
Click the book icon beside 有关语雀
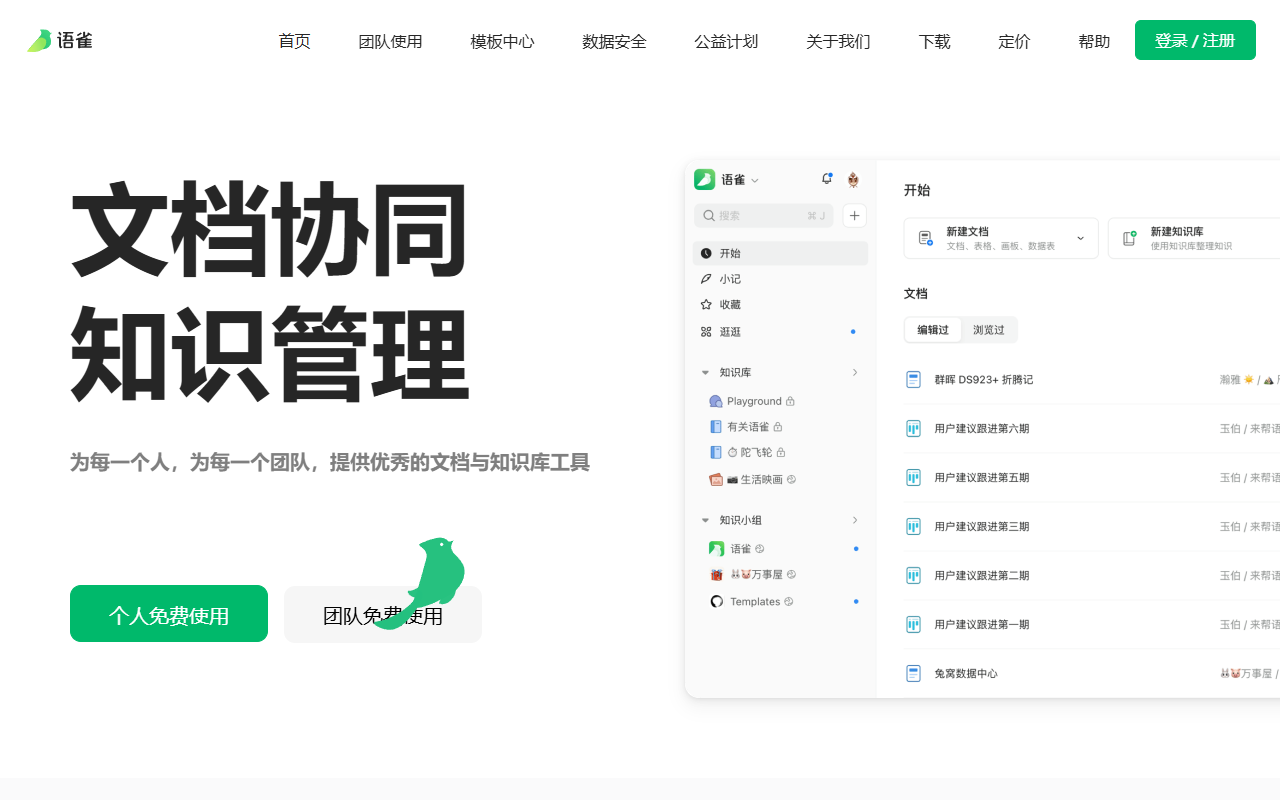click(716, 427)
